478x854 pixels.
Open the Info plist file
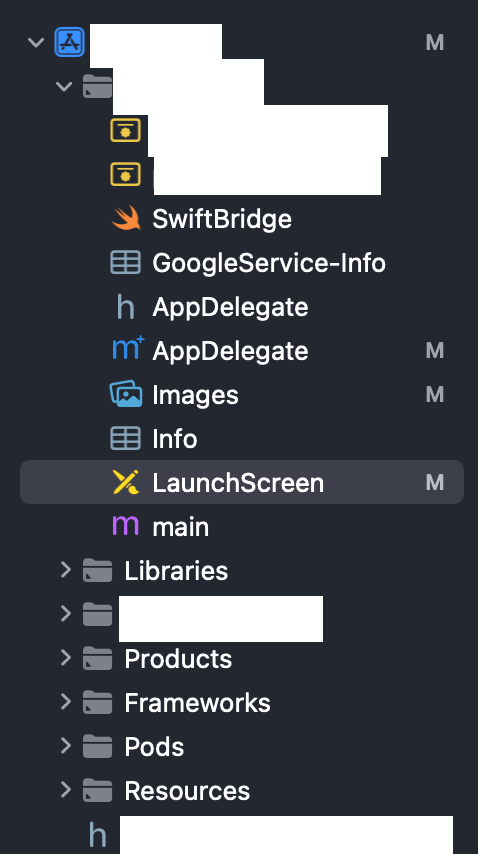(175, 439)
